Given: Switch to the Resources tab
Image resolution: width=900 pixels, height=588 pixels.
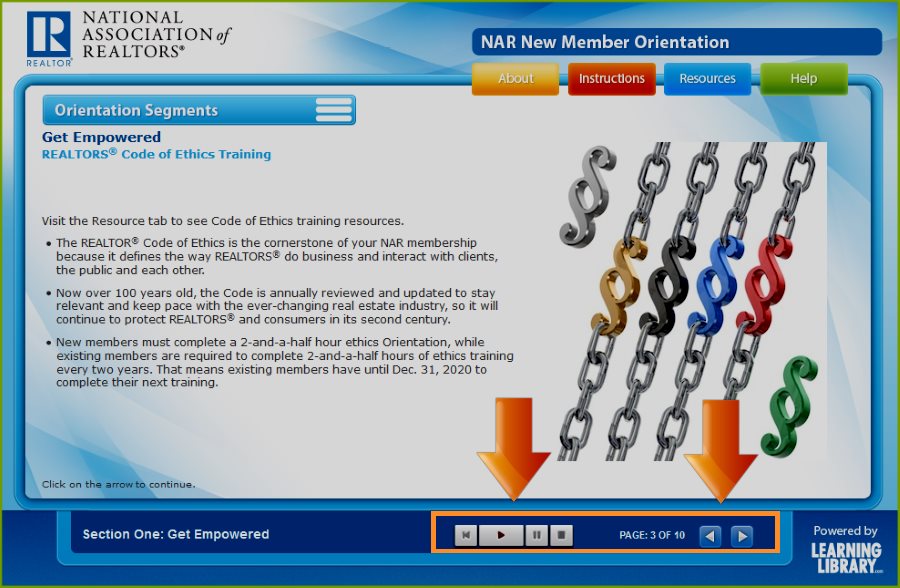Looking at the screenshot, I should click(707, 79).
